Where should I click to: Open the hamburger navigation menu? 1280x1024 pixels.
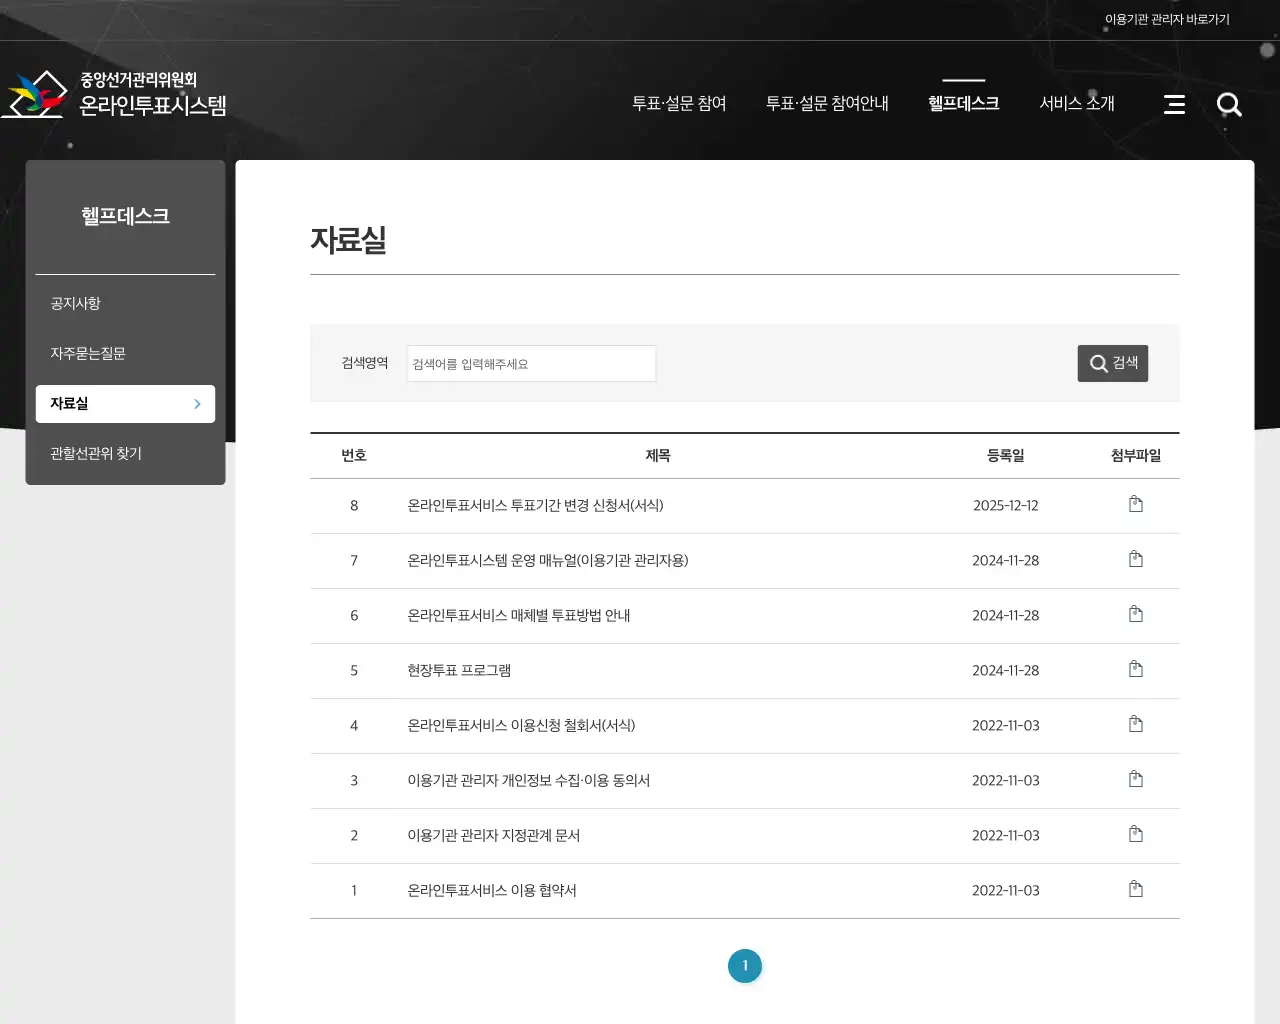[1174, 104]
